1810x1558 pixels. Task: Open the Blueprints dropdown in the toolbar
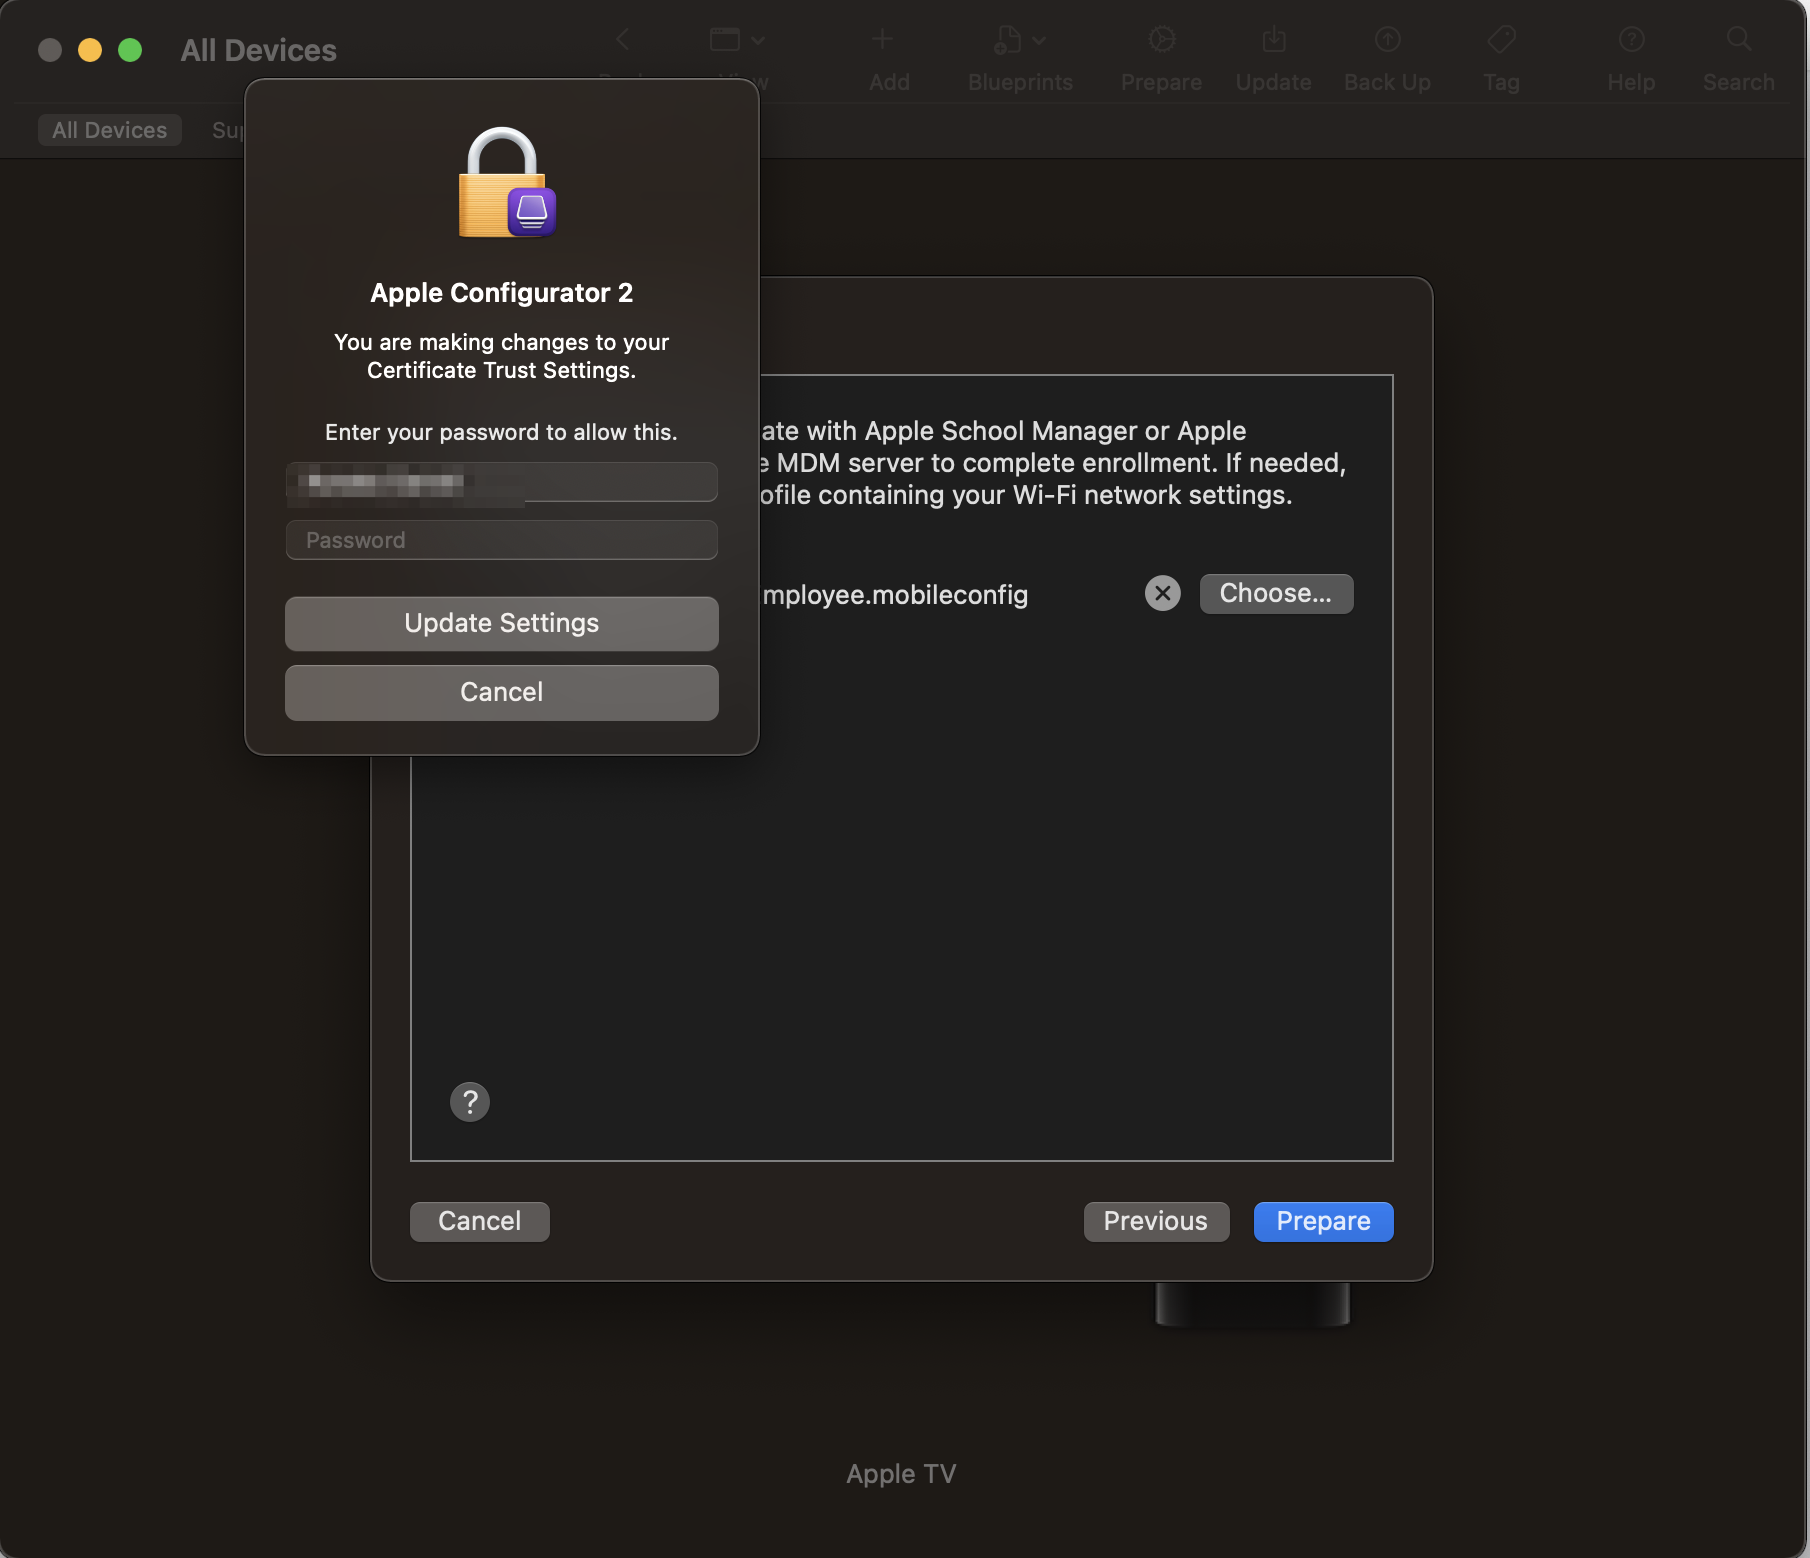1020,40
